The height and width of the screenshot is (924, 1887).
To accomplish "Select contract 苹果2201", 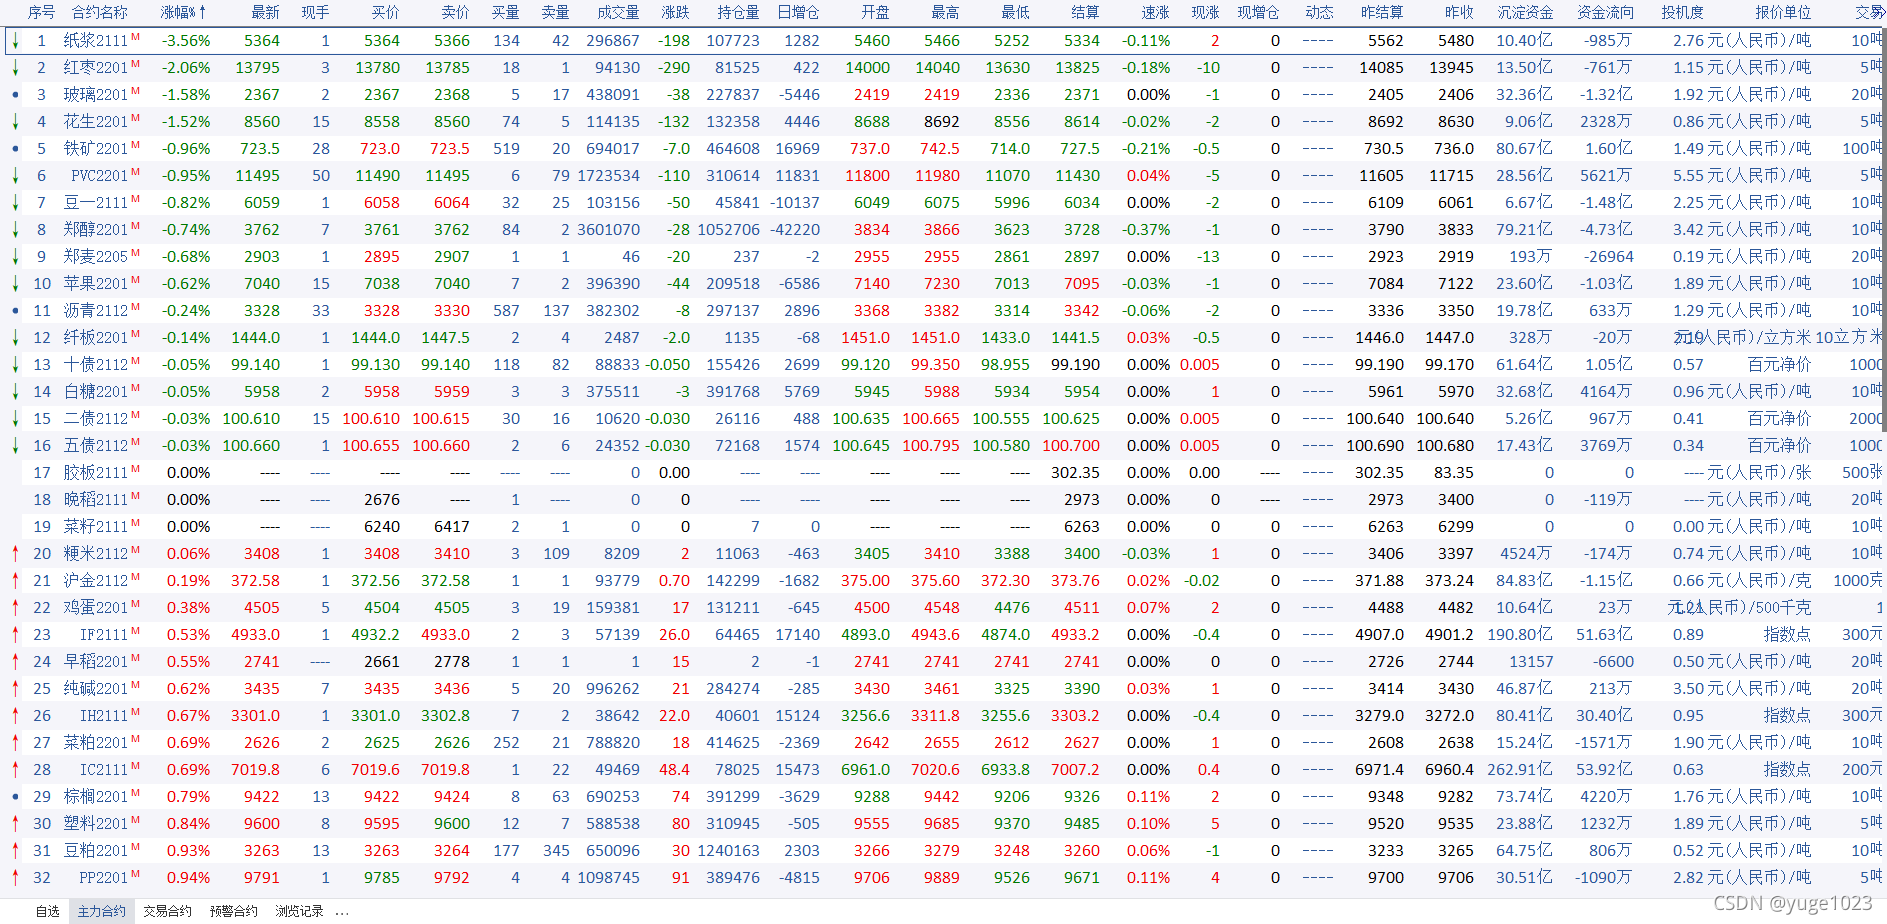I will click(x=95, y=284).
